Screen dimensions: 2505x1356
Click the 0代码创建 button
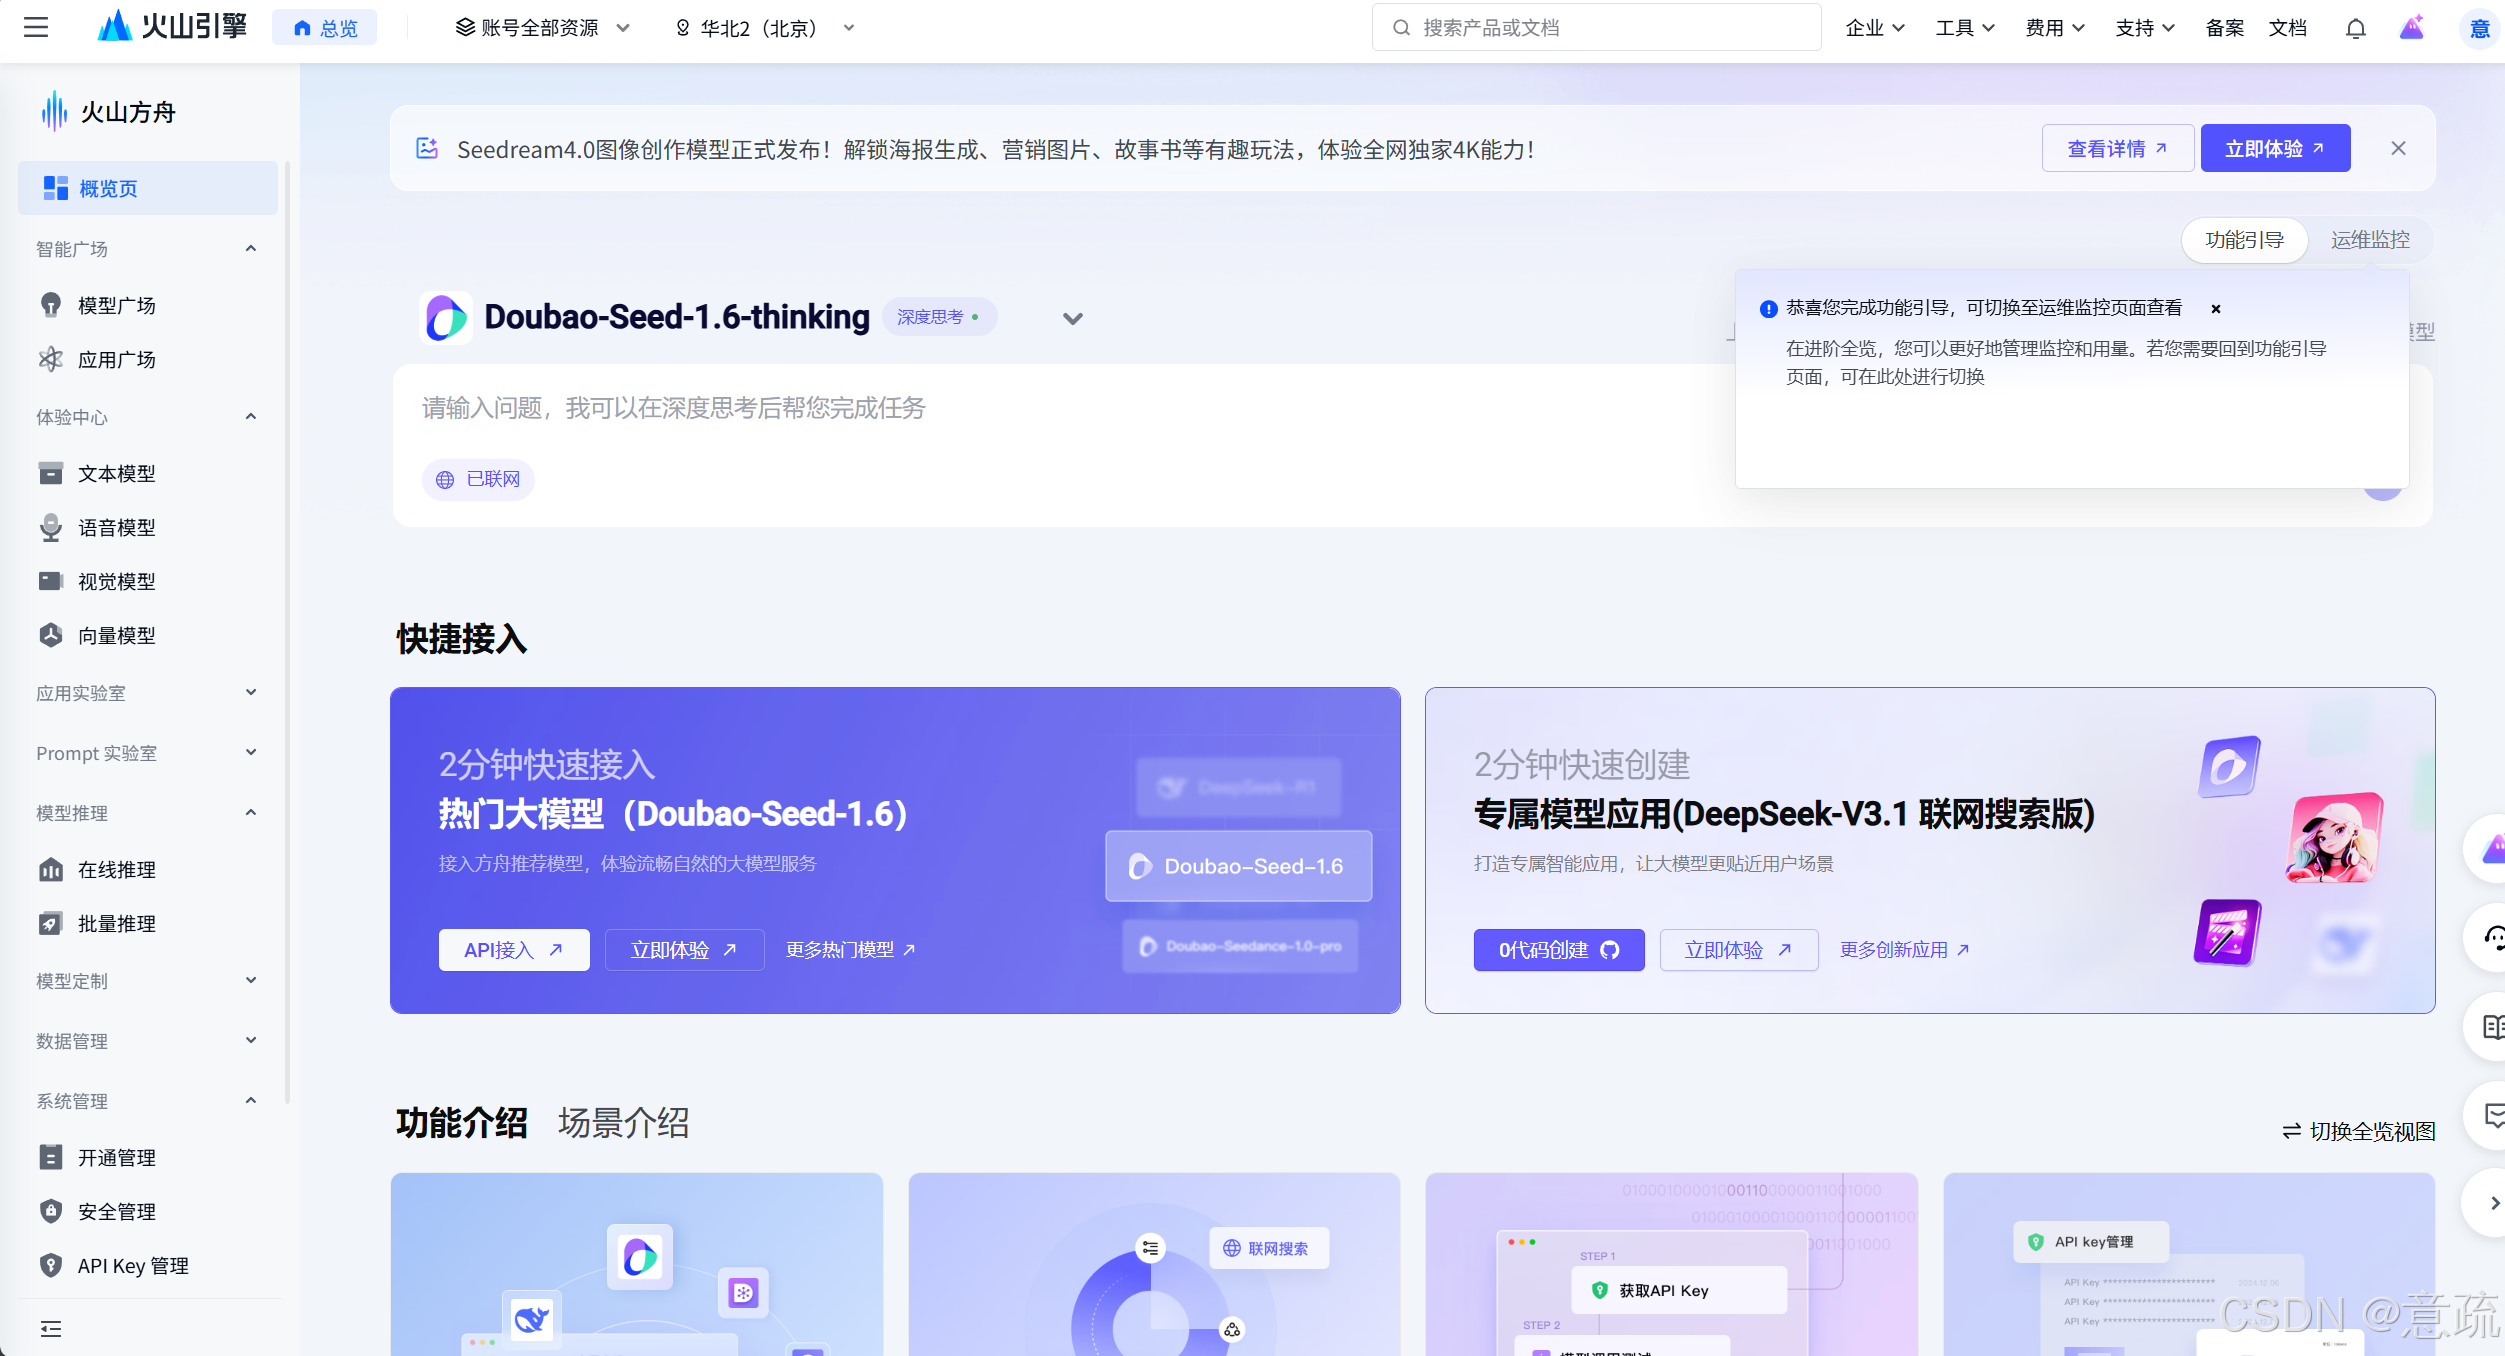1558,950
